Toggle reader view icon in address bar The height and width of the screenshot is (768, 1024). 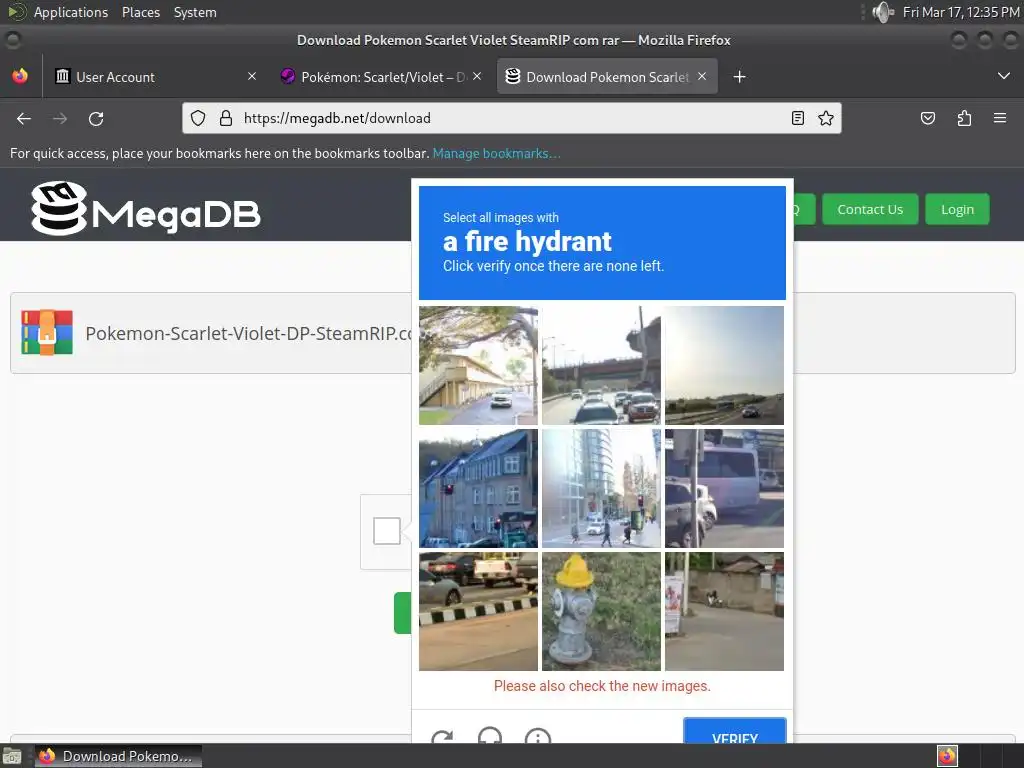point(797,118)
